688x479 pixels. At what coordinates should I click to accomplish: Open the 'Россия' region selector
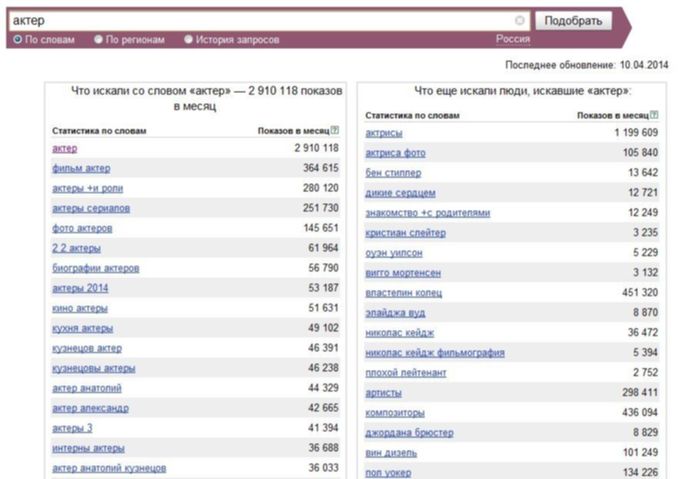513,39
